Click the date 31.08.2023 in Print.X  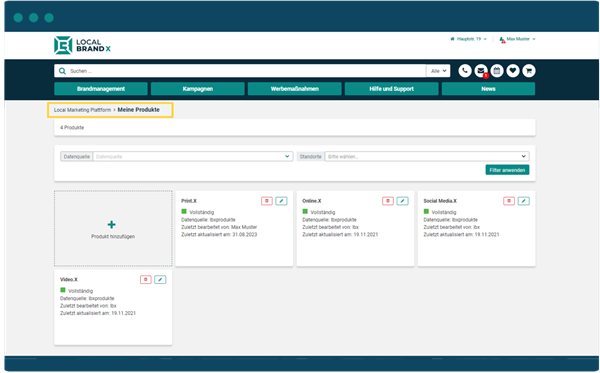click(x=245, y=235)
